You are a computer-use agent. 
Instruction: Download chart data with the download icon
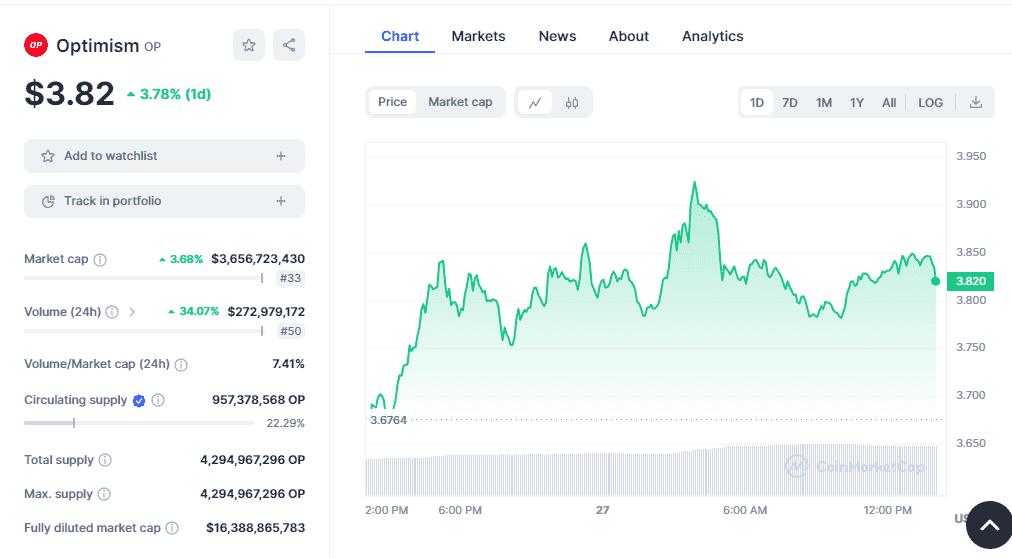tap(976, 103)
